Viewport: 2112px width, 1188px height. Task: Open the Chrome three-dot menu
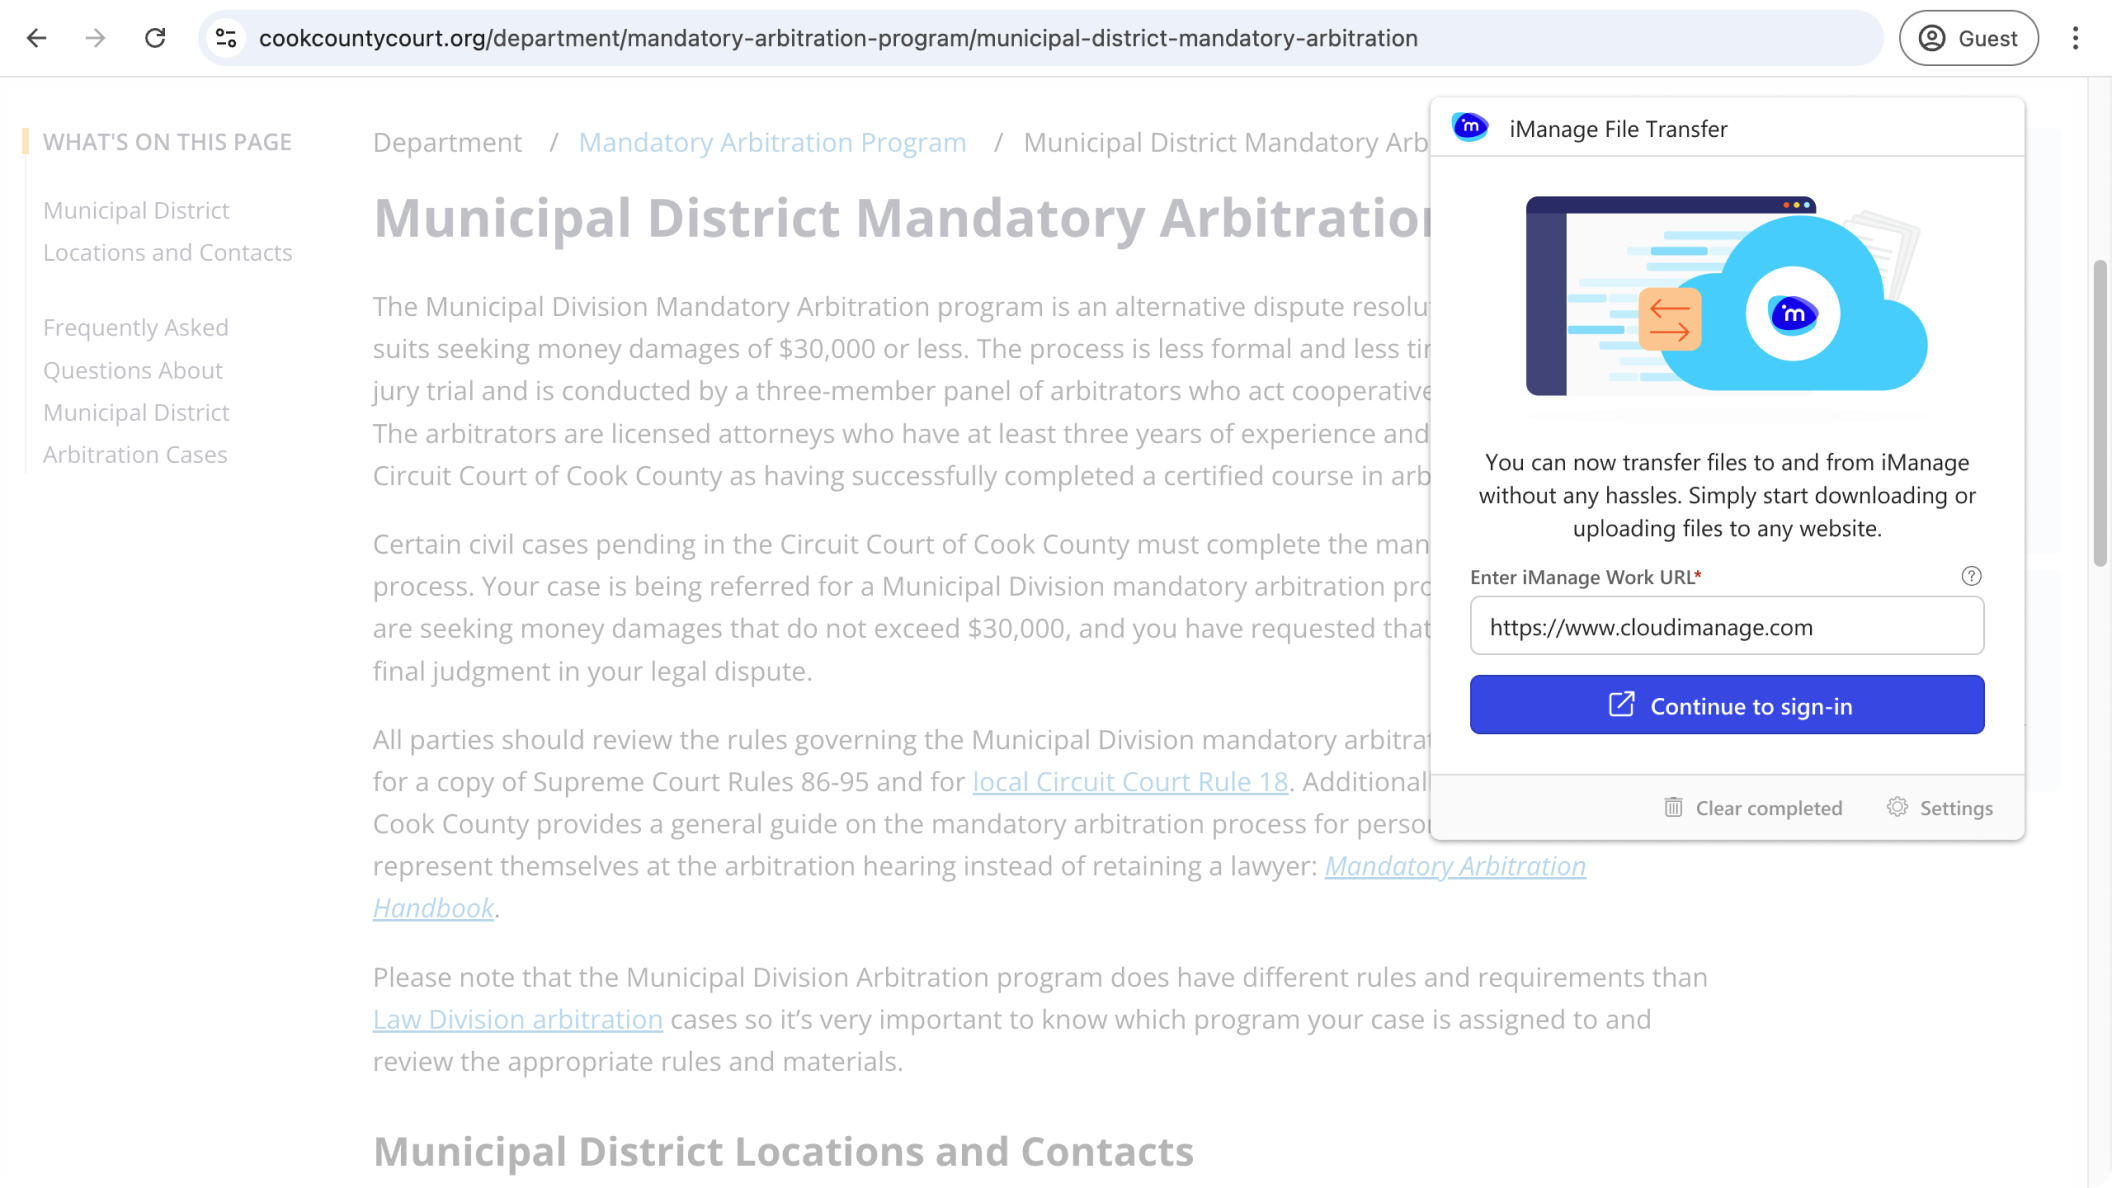coord(2075,38)
